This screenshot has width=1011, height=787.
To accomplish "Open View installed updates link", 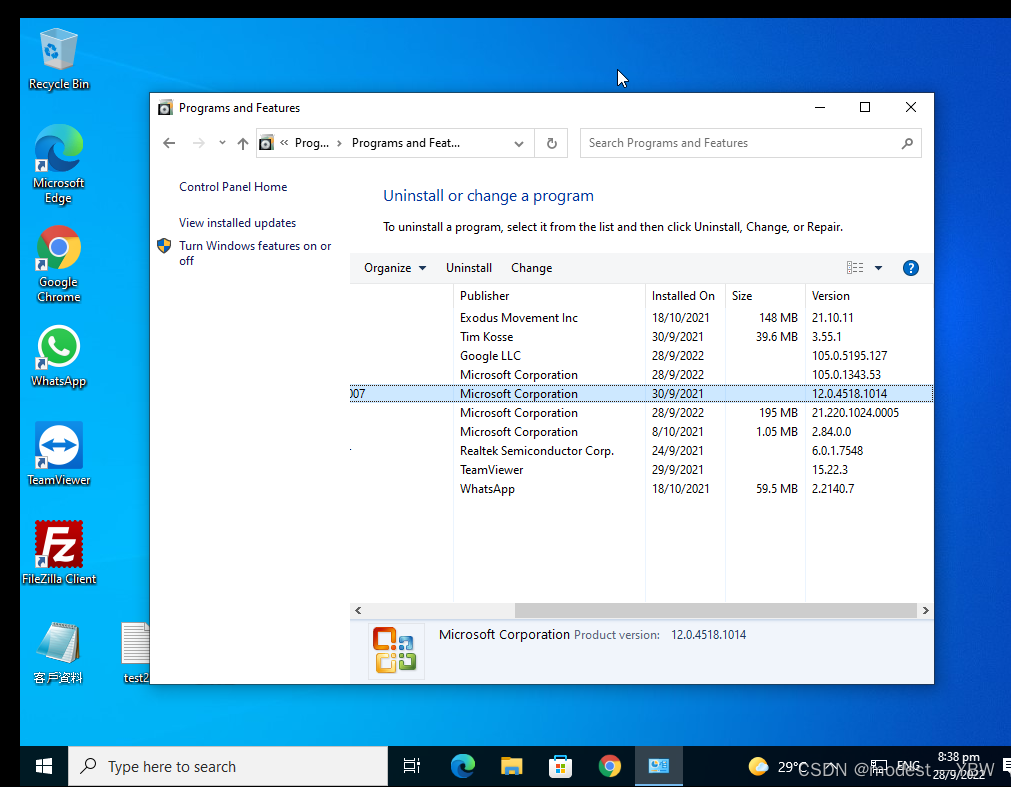I will click(237, 223).
